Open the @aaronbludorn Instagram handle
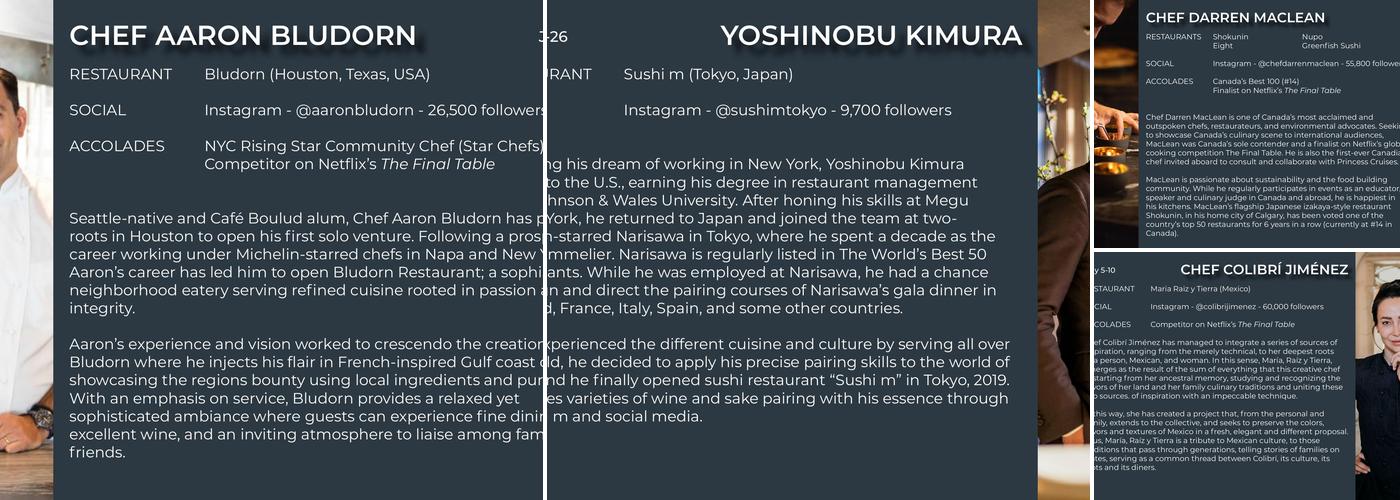 pos(354,110)
